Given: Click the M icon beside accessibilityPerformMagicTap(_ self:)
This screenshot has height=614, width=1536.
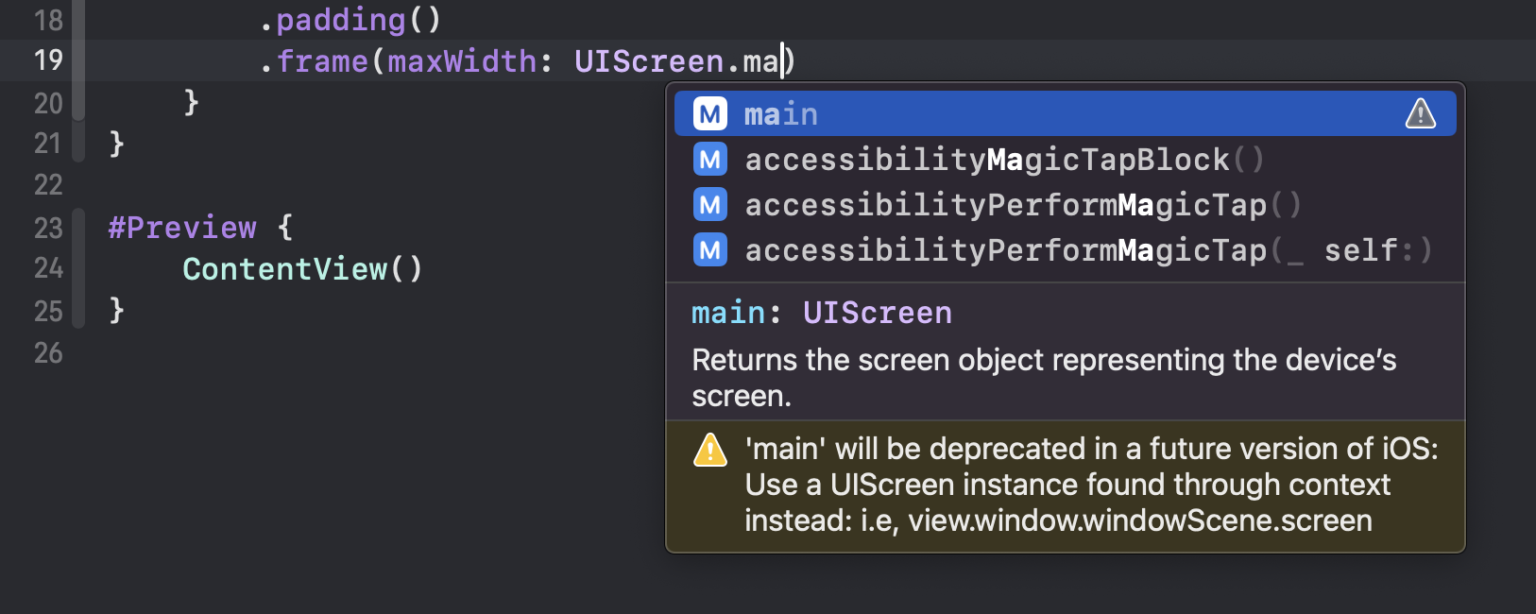Looking at the screenshot, I should click(710, 250).
